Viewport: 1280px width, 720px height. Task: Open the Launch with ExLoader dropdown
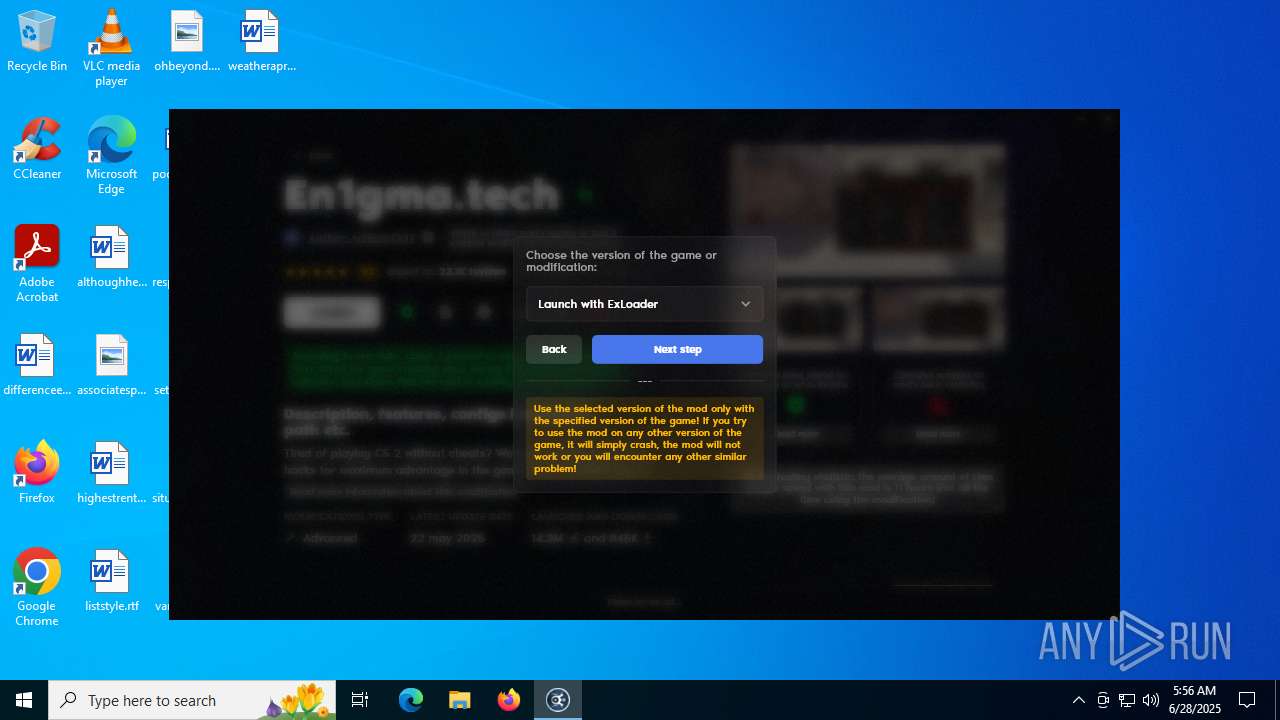[644, 304]
